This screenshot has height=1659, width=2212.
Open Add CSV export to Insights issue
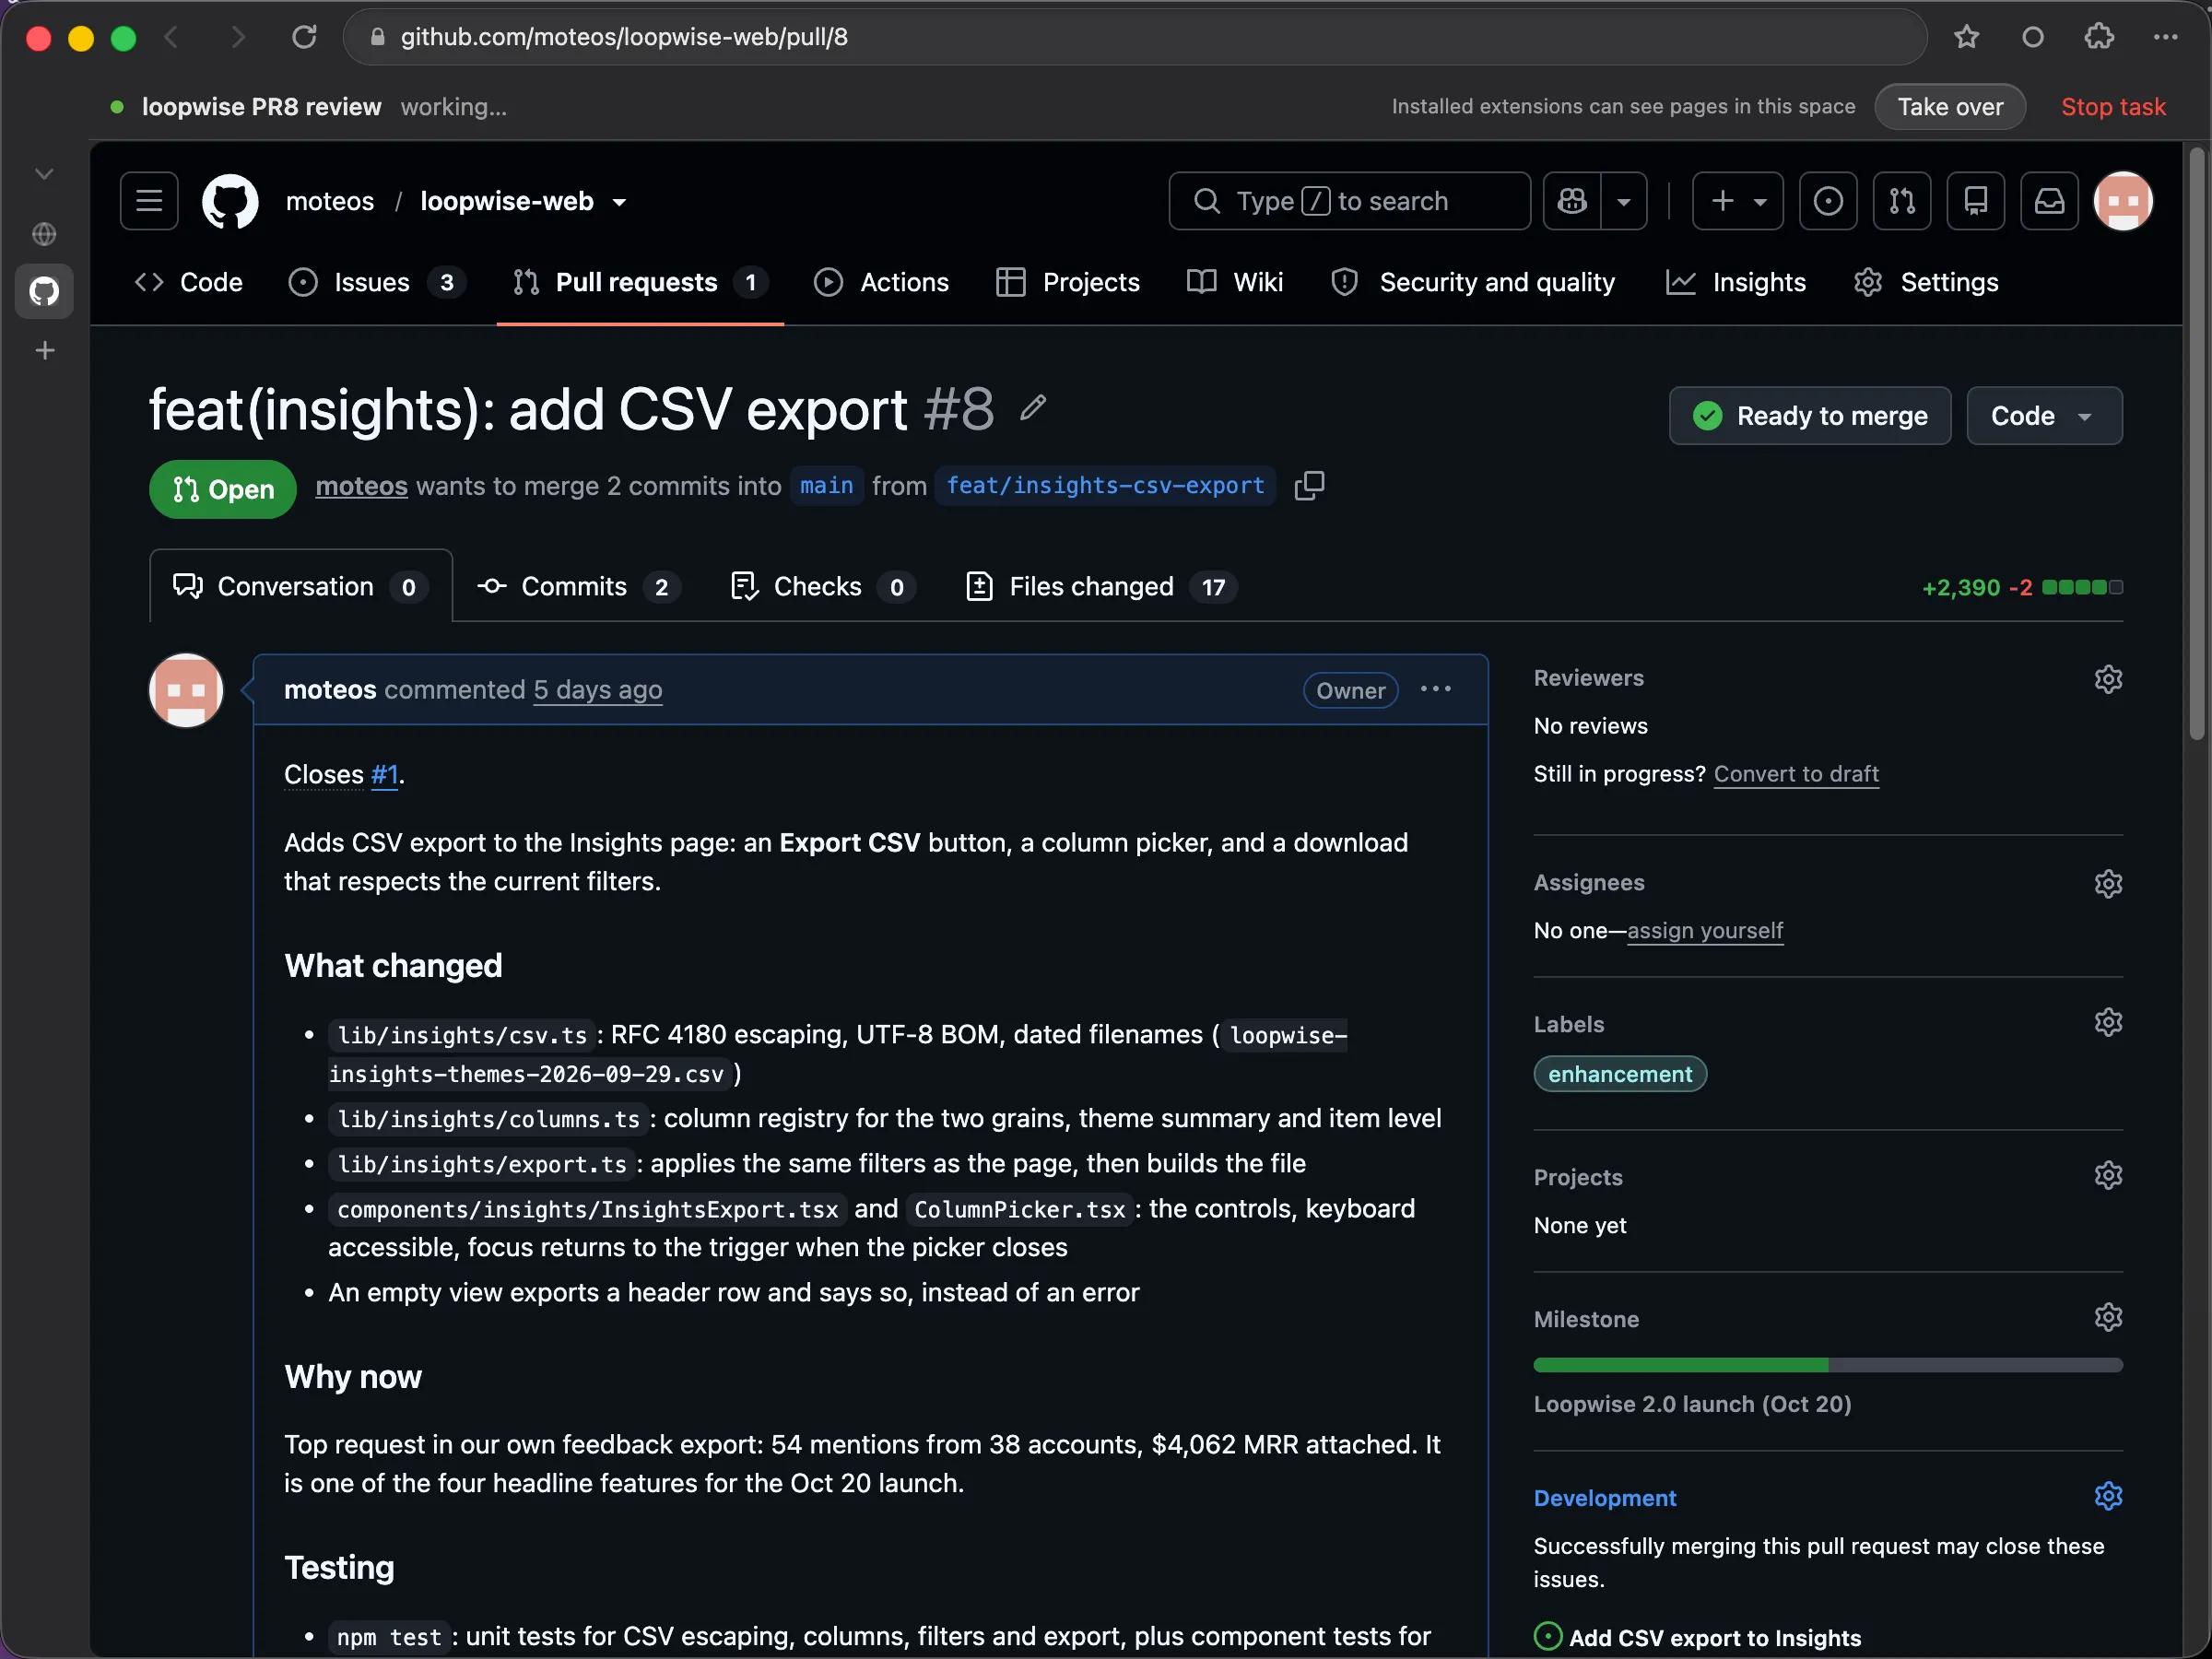pyautogui.click(x=1714, y=1638)
